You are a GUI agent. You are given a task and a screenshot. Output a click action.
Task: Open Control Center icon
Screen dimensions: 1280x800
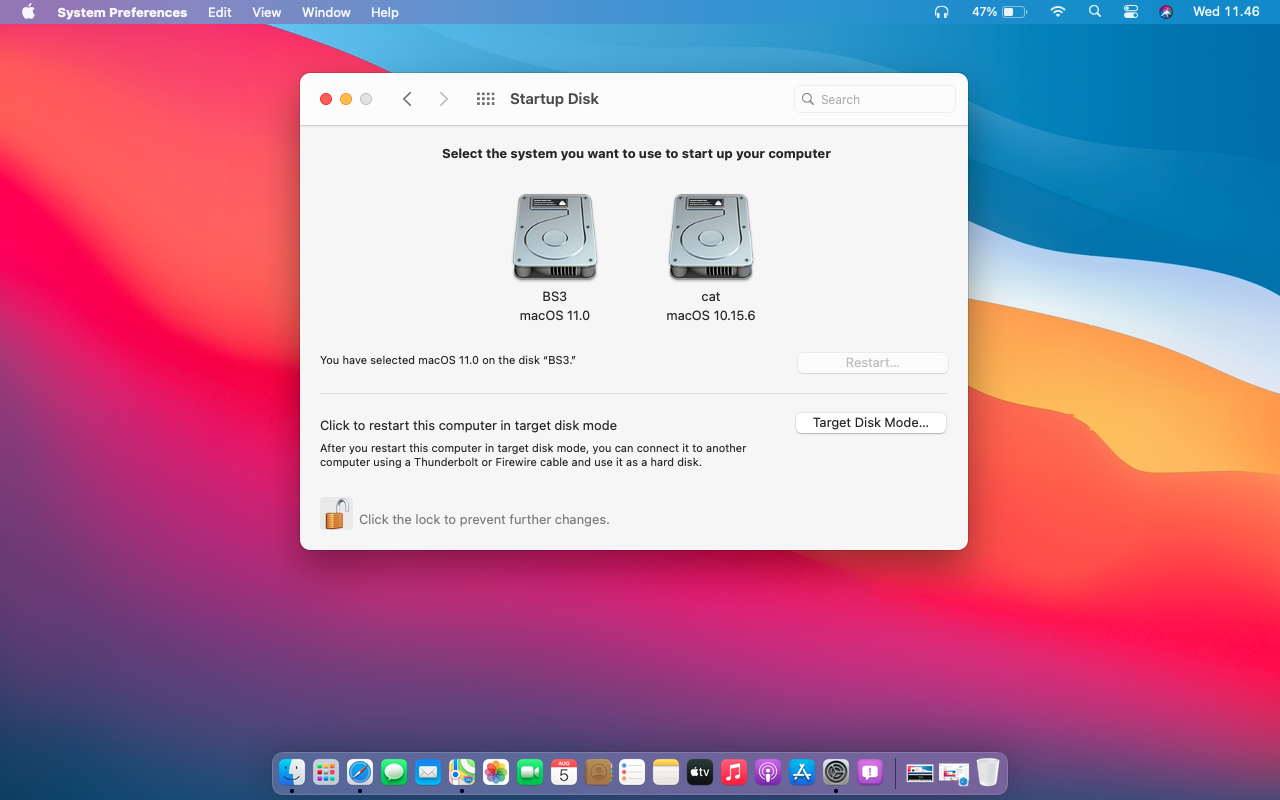[1131, 12]
